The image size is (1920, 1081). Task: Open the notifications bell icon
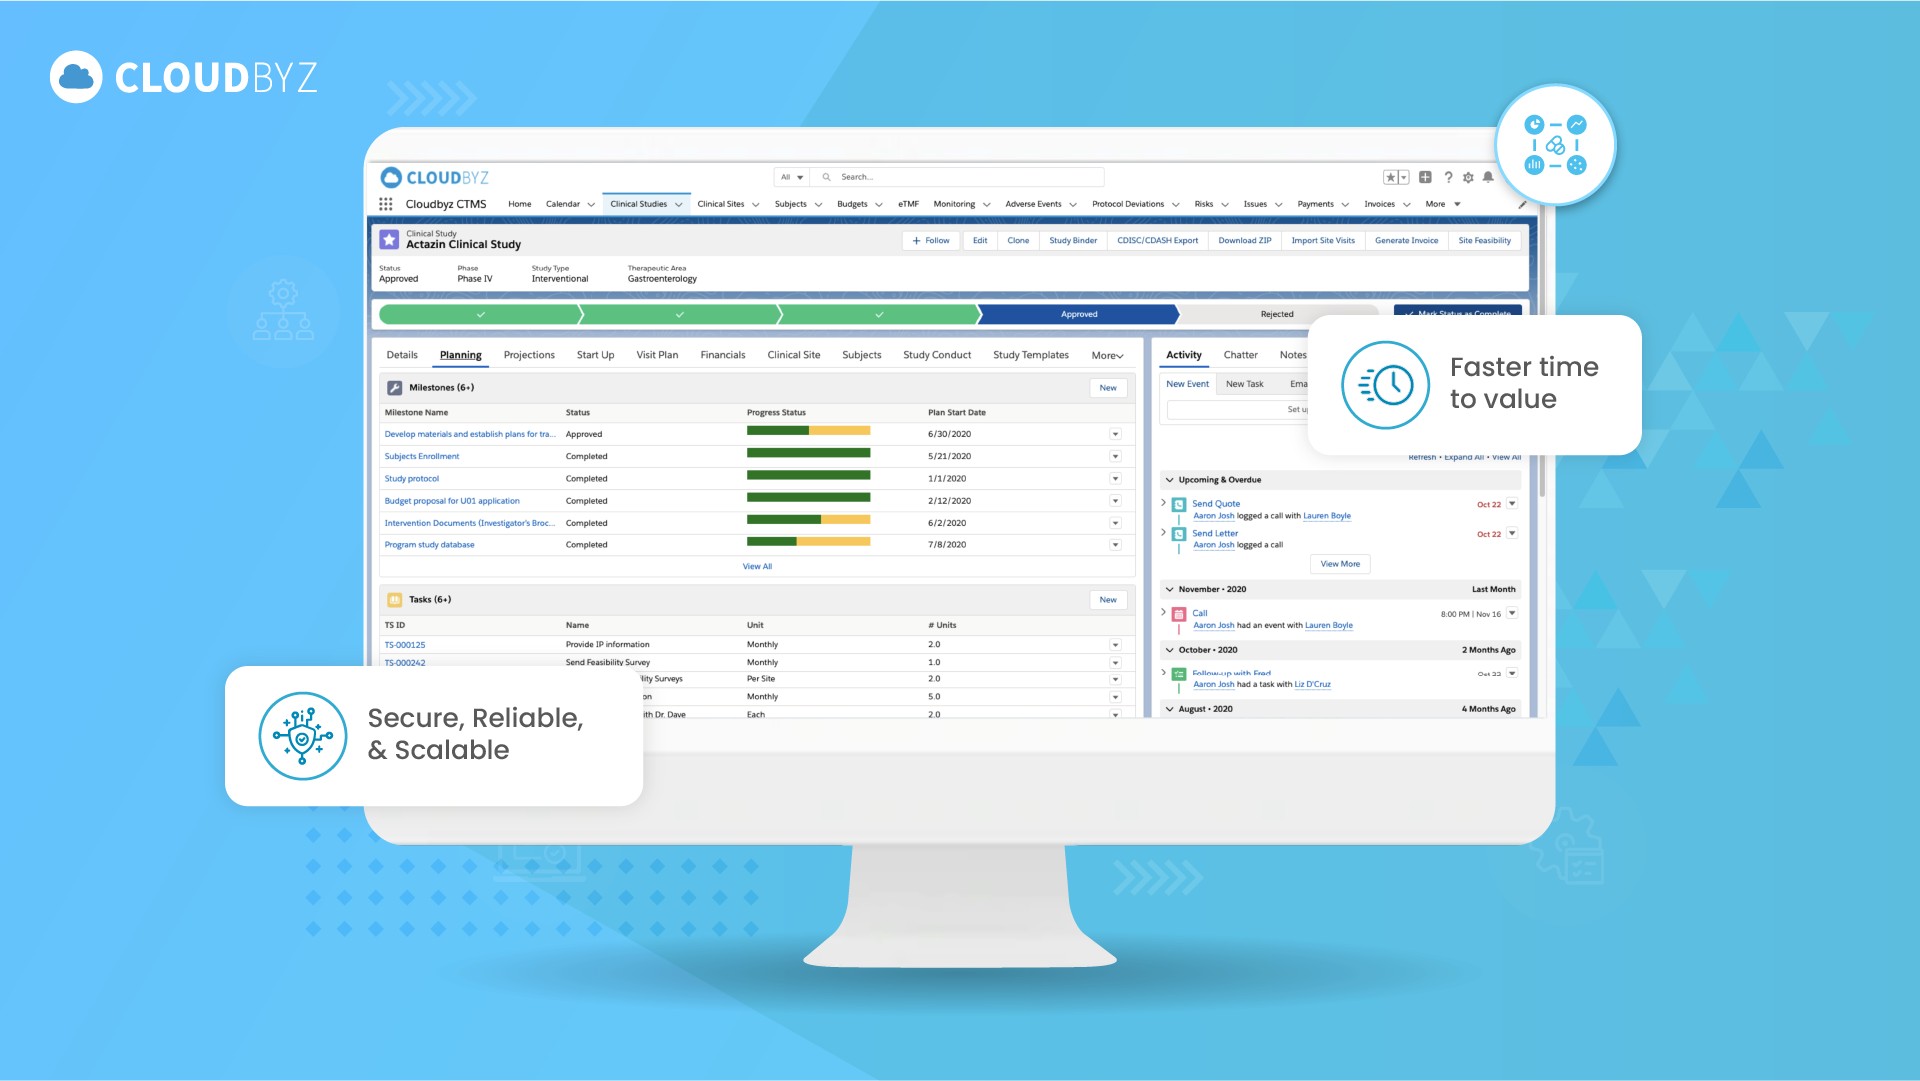click(1488, 177)
